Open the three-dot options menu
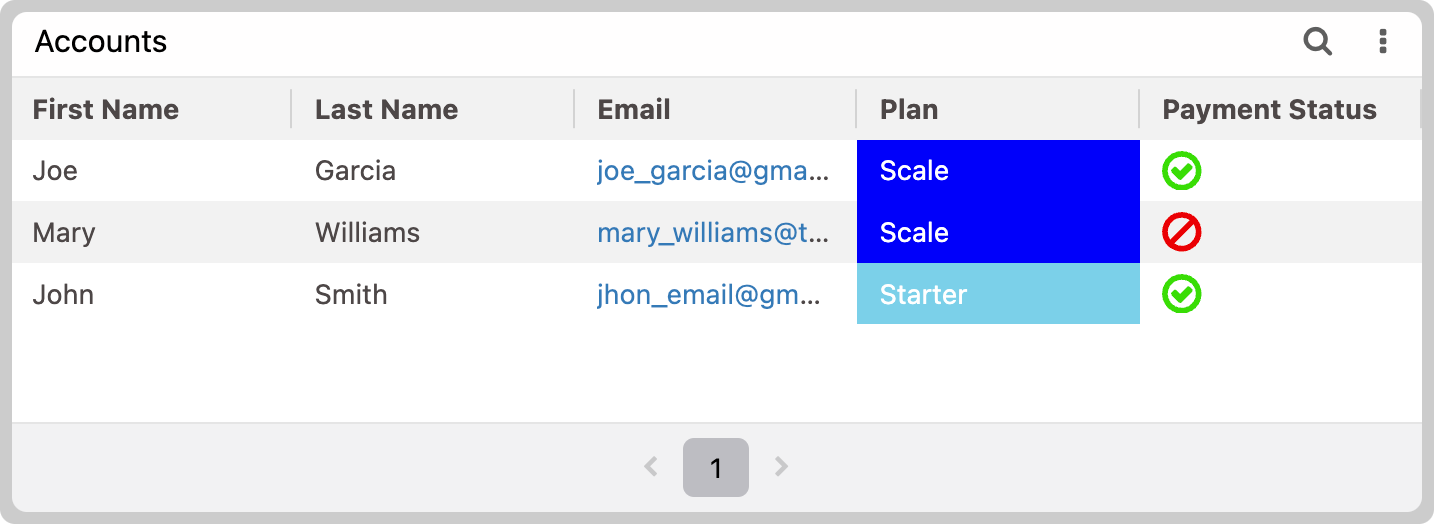1434x524 pixels. [1383, 41]
